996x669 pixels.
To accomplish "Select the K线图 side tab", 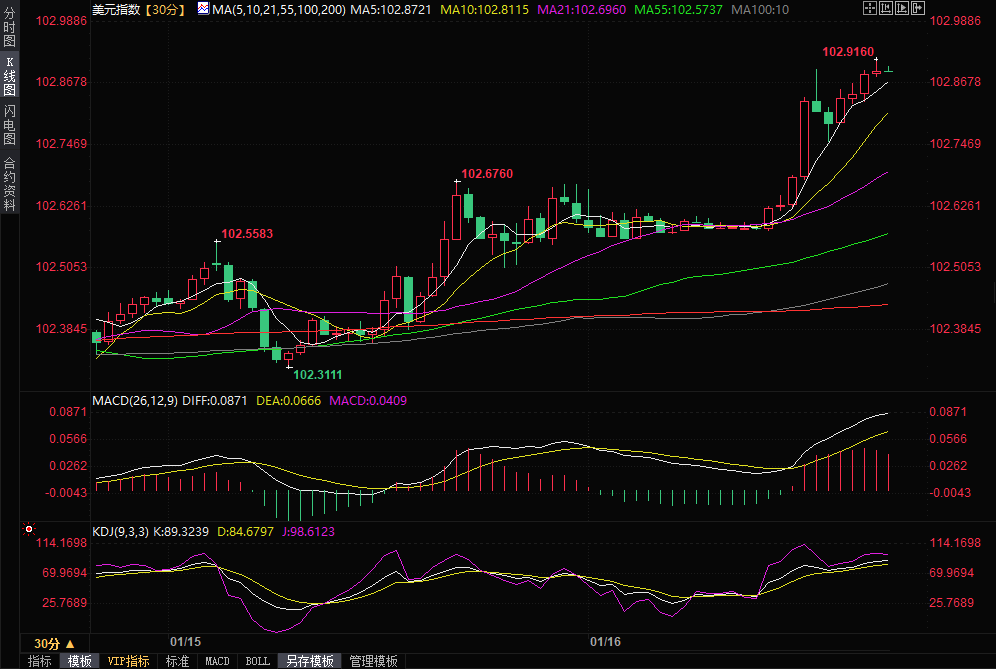I will (9, 76).
